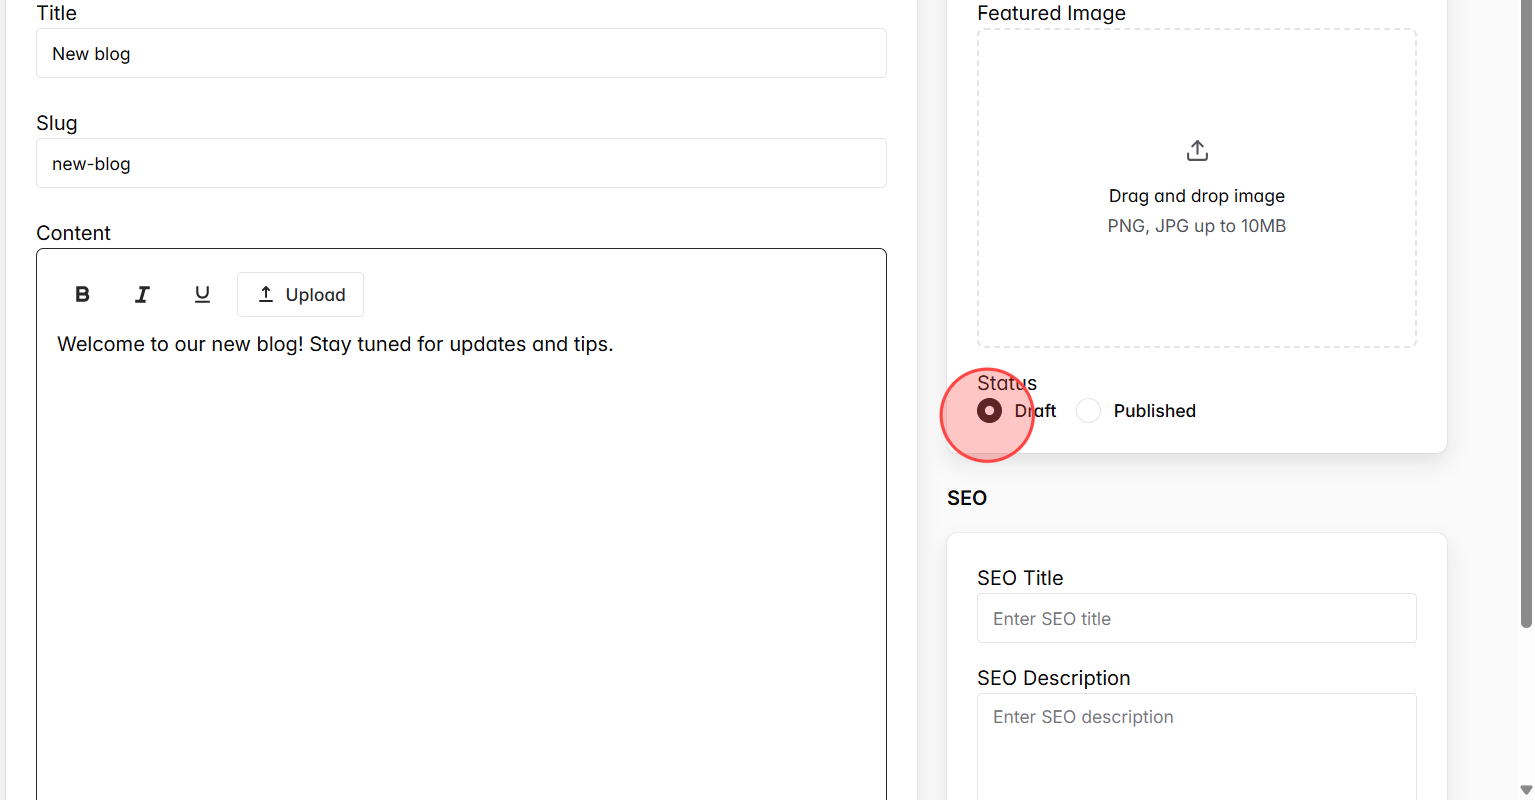Open the image picker via the Upload button
Screen dimensions: 1535x800
[x=300, y=294]
